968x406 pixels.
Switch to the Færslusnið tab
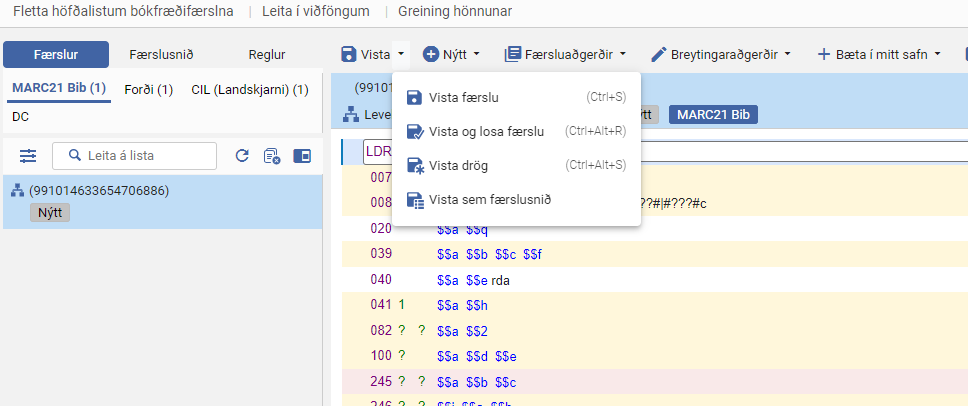pos(161,54)
